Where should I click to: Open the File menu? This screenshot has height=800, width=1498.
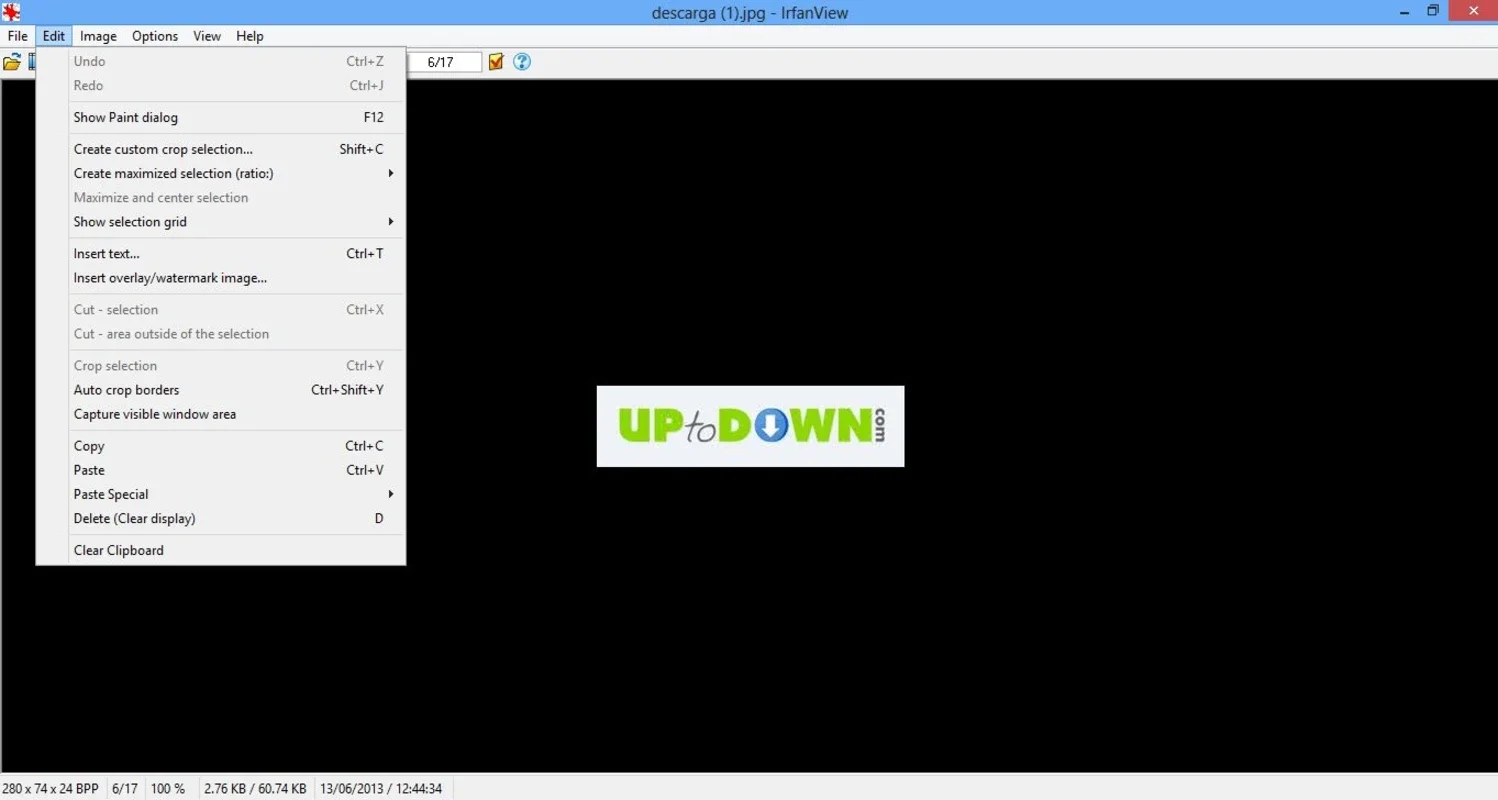coord(17,36)
